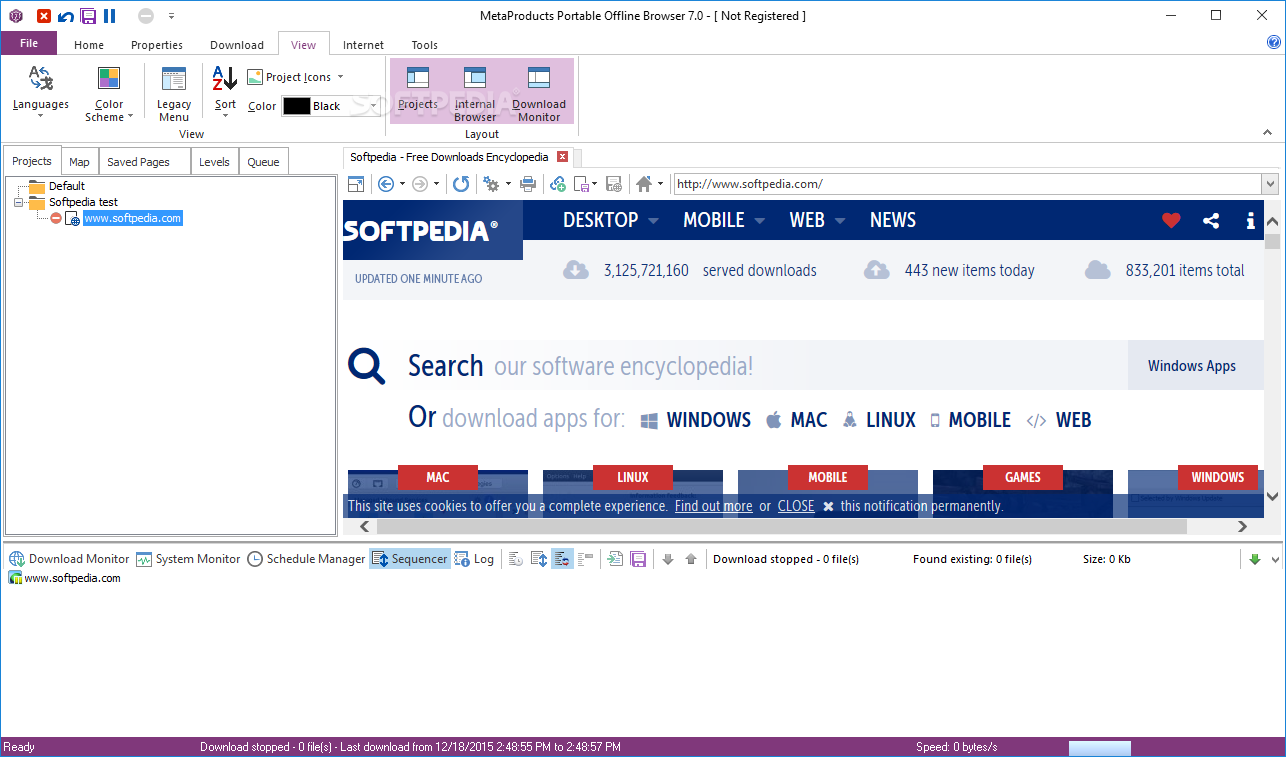This screenshot has height=757, width=1286.
Task: Open the Color Scheme button
Action: pos(109,94)
